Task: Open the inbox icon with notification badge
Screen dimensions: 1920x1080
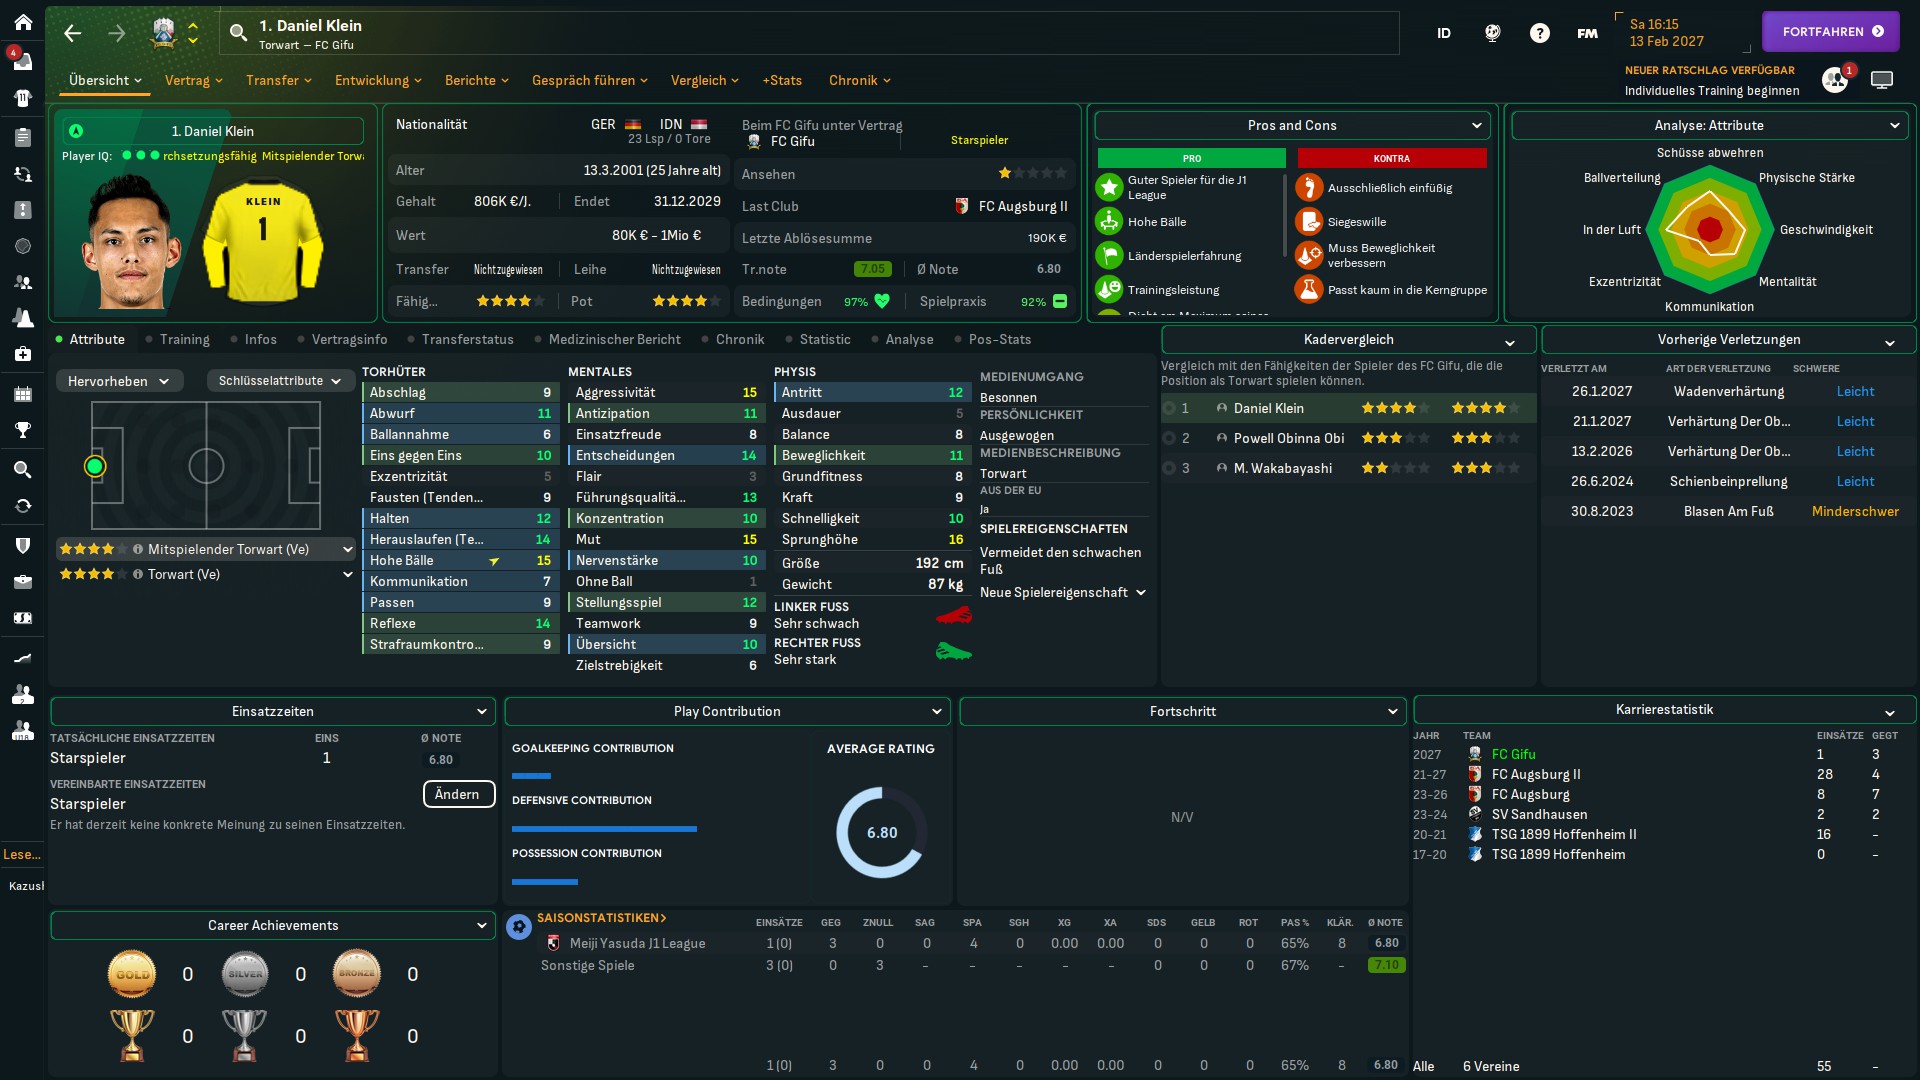Action: [22, 60]
